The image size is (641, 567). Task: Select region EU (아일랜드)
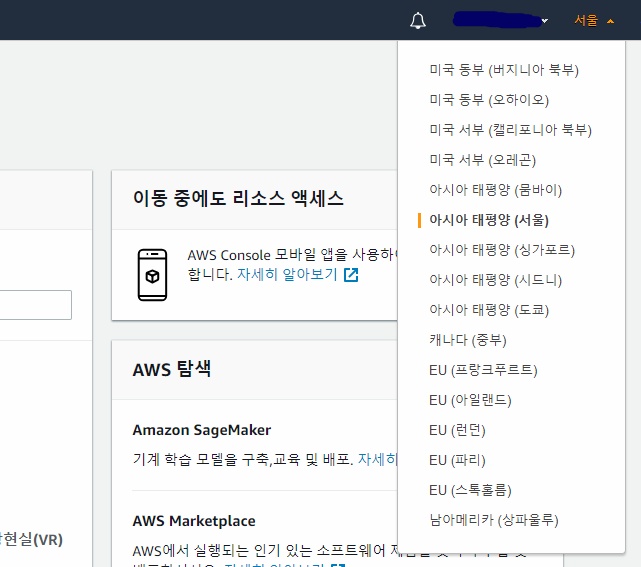[x=470, y=400]
